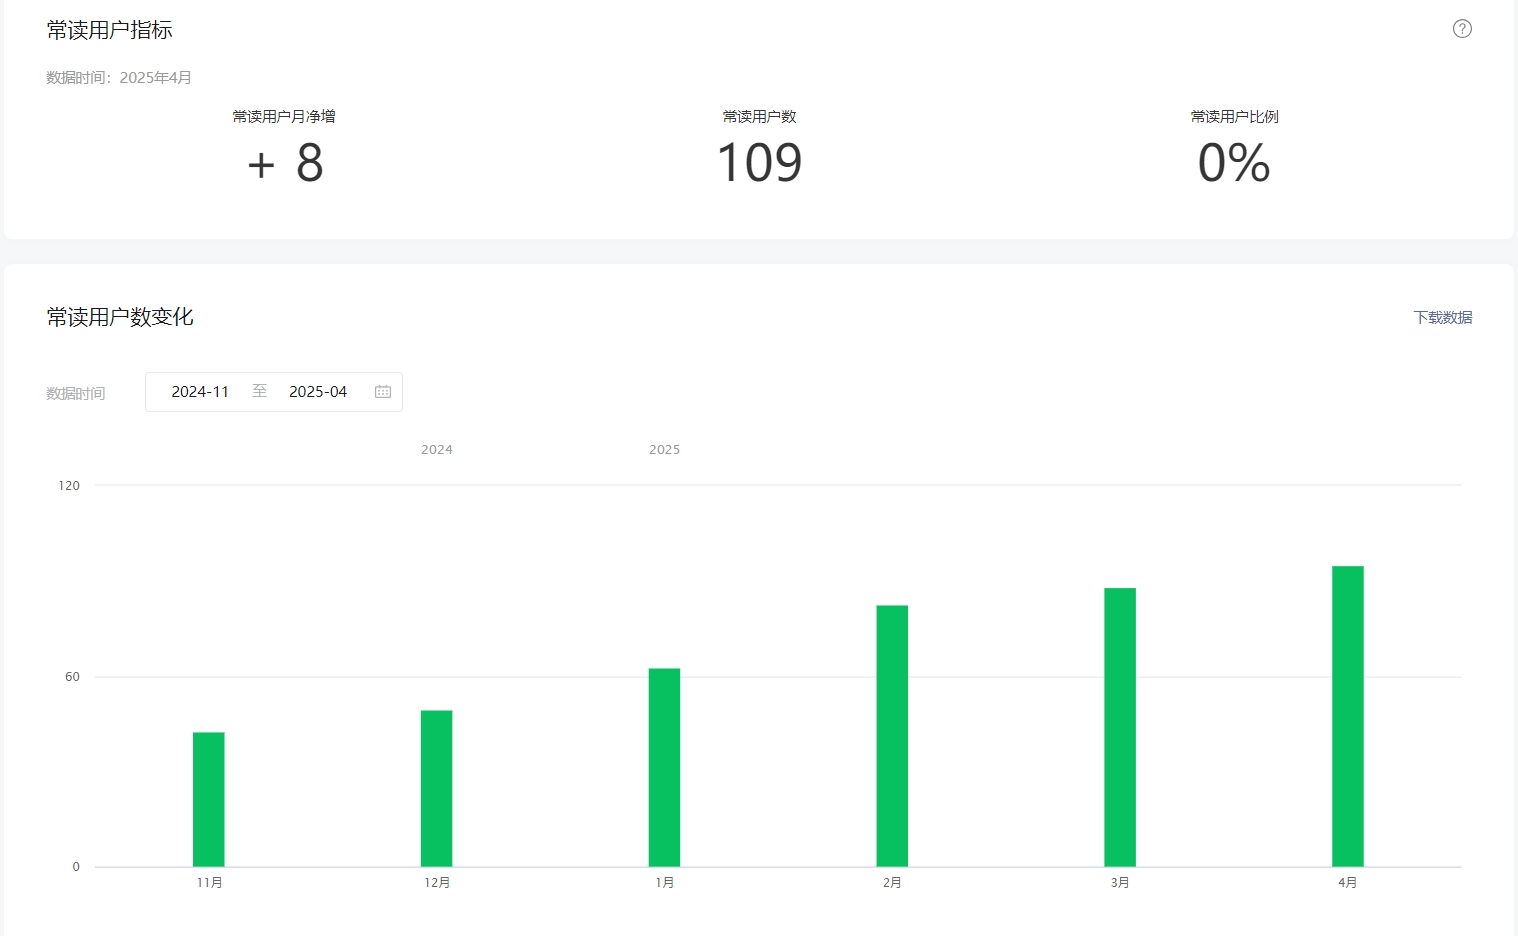This screenshot has width=1518, height=936.
Task: Click the 下载数据 link
Action: coord(1442,317)
